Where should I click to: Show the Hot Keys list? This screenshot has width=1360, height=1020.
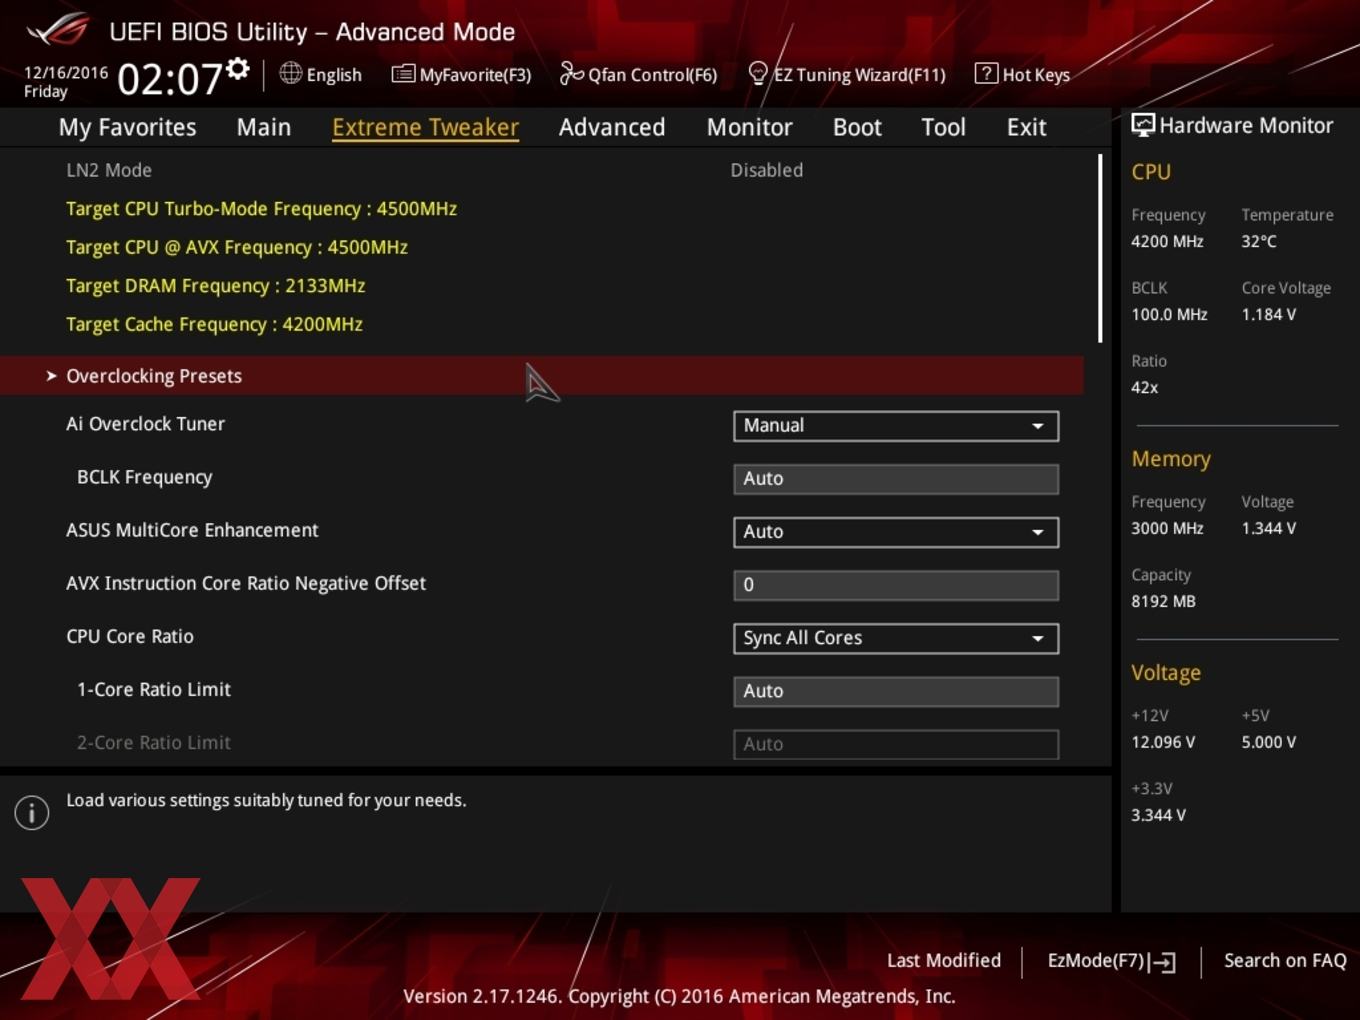(x=1036, y=75)
